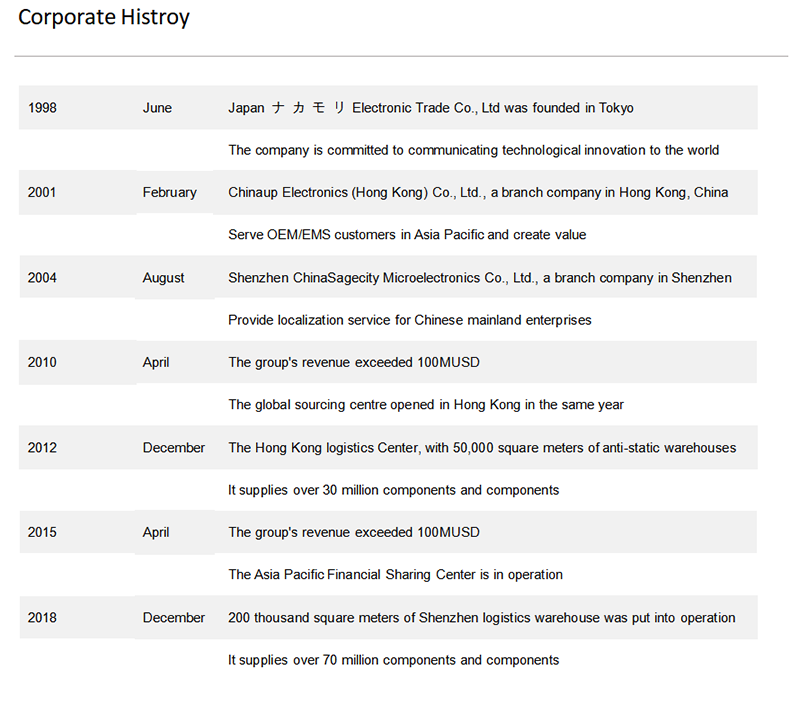
Task: Click the Chinaup Electronics (Hong Kong) entry
Action: [x=478, y=192]
